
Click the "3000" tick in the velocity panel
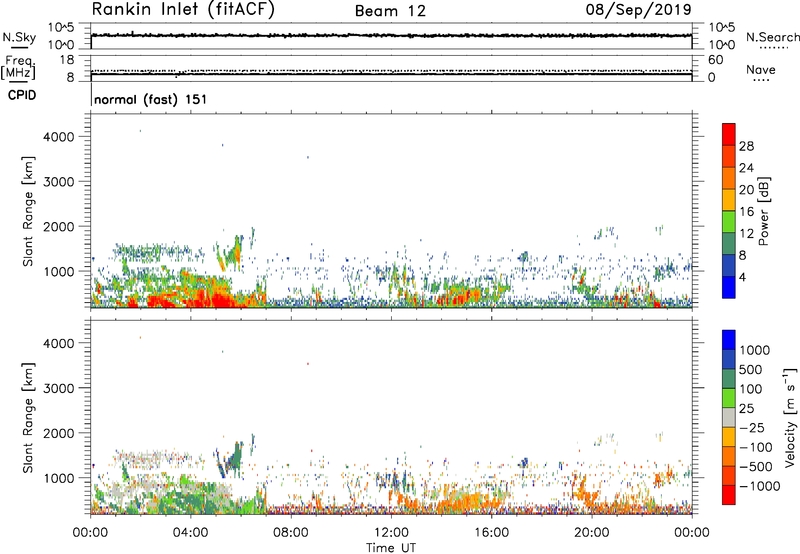(59, 388)
